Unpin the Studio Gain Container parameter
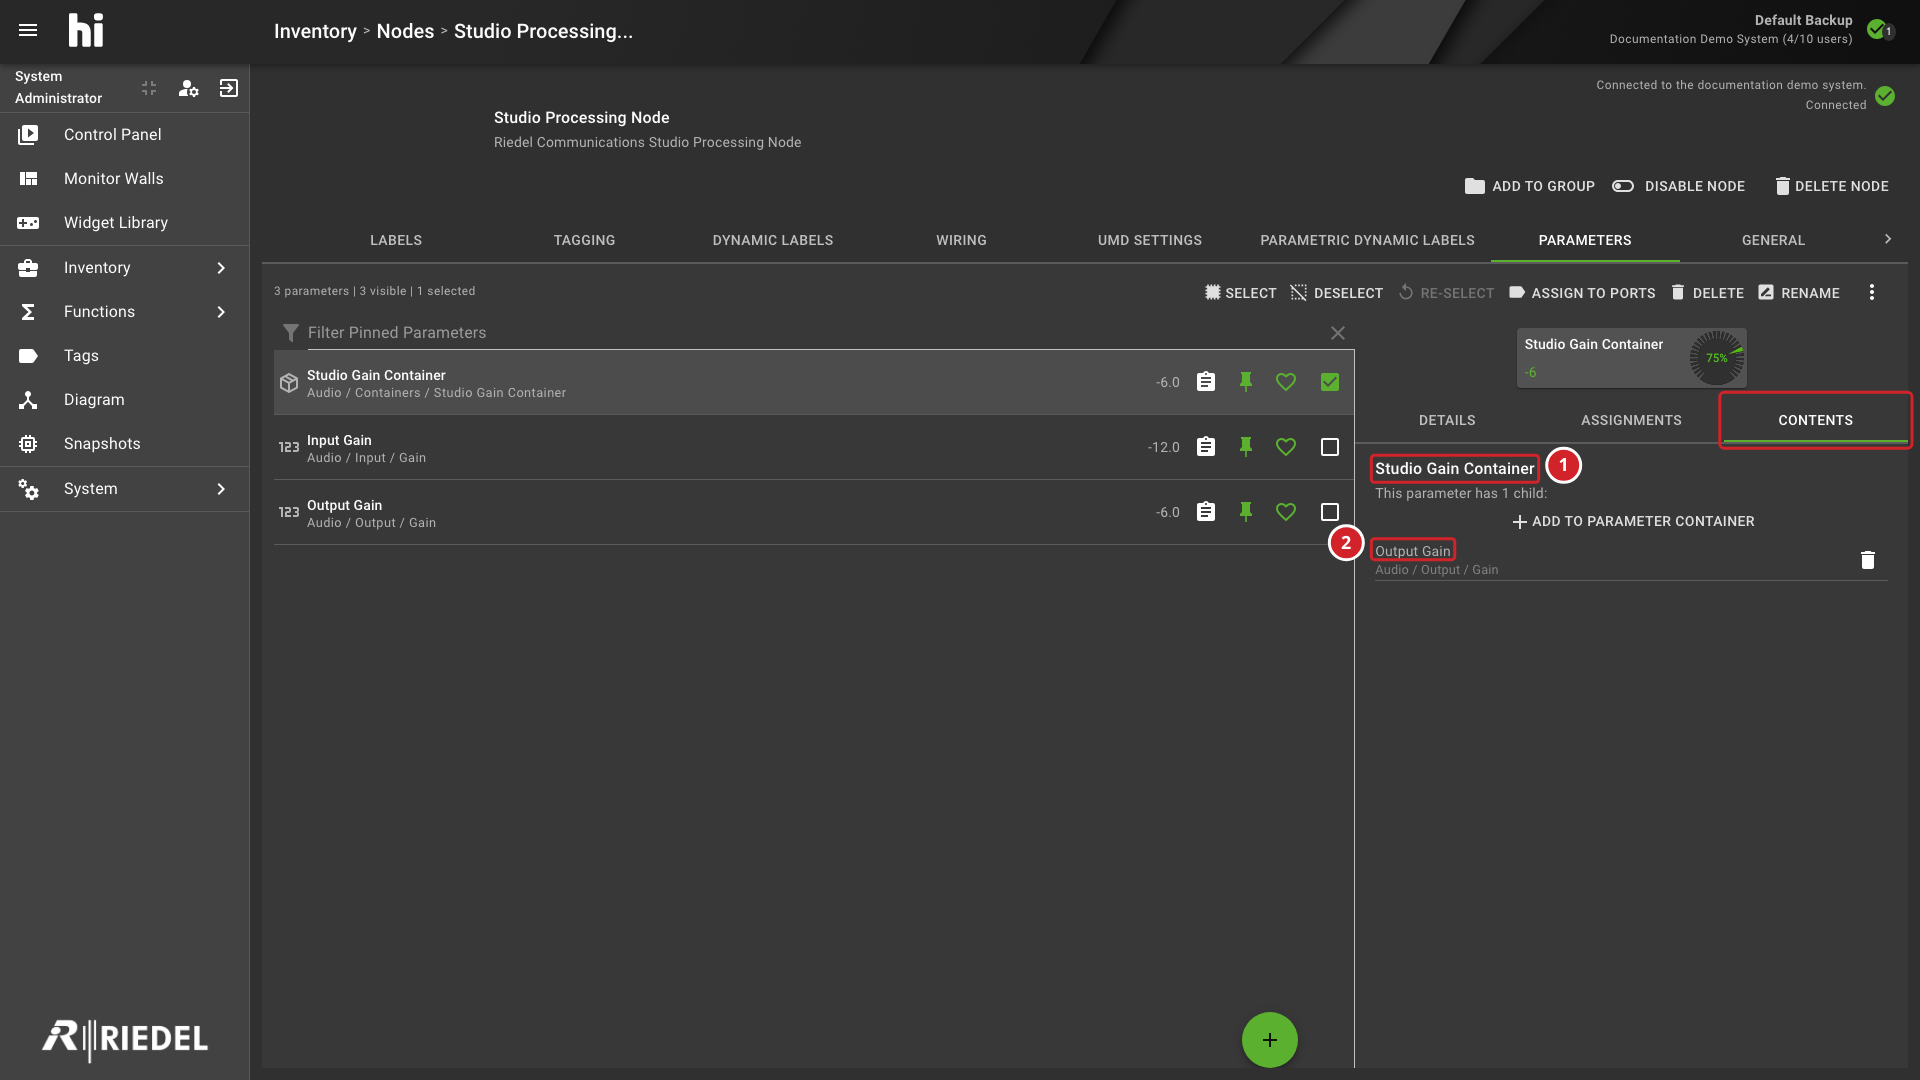1920x1080 pixels. pyautogui.click(x=1246, y=382)
